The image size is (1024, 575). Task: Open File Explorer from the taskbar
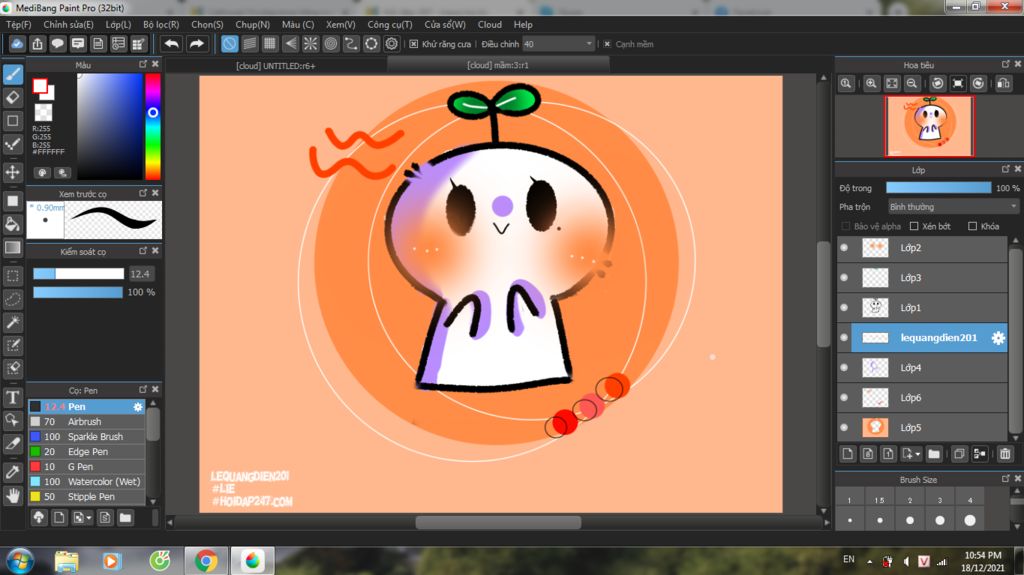[x=66, y=561]
